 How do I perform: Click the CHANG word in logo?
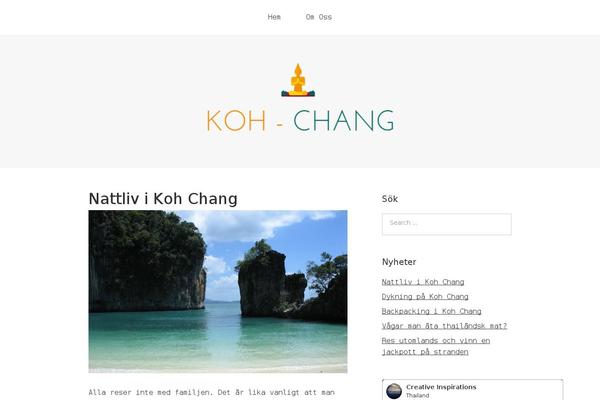pyautogui.click(x=344, y=121)
